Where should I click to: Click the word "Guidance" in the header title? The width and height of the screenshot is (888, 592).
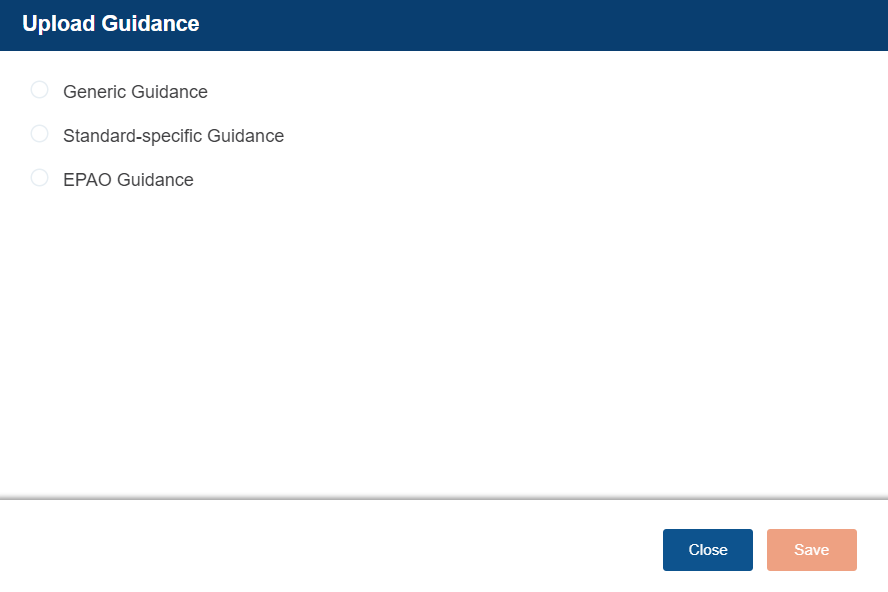(x=151, y=24)
